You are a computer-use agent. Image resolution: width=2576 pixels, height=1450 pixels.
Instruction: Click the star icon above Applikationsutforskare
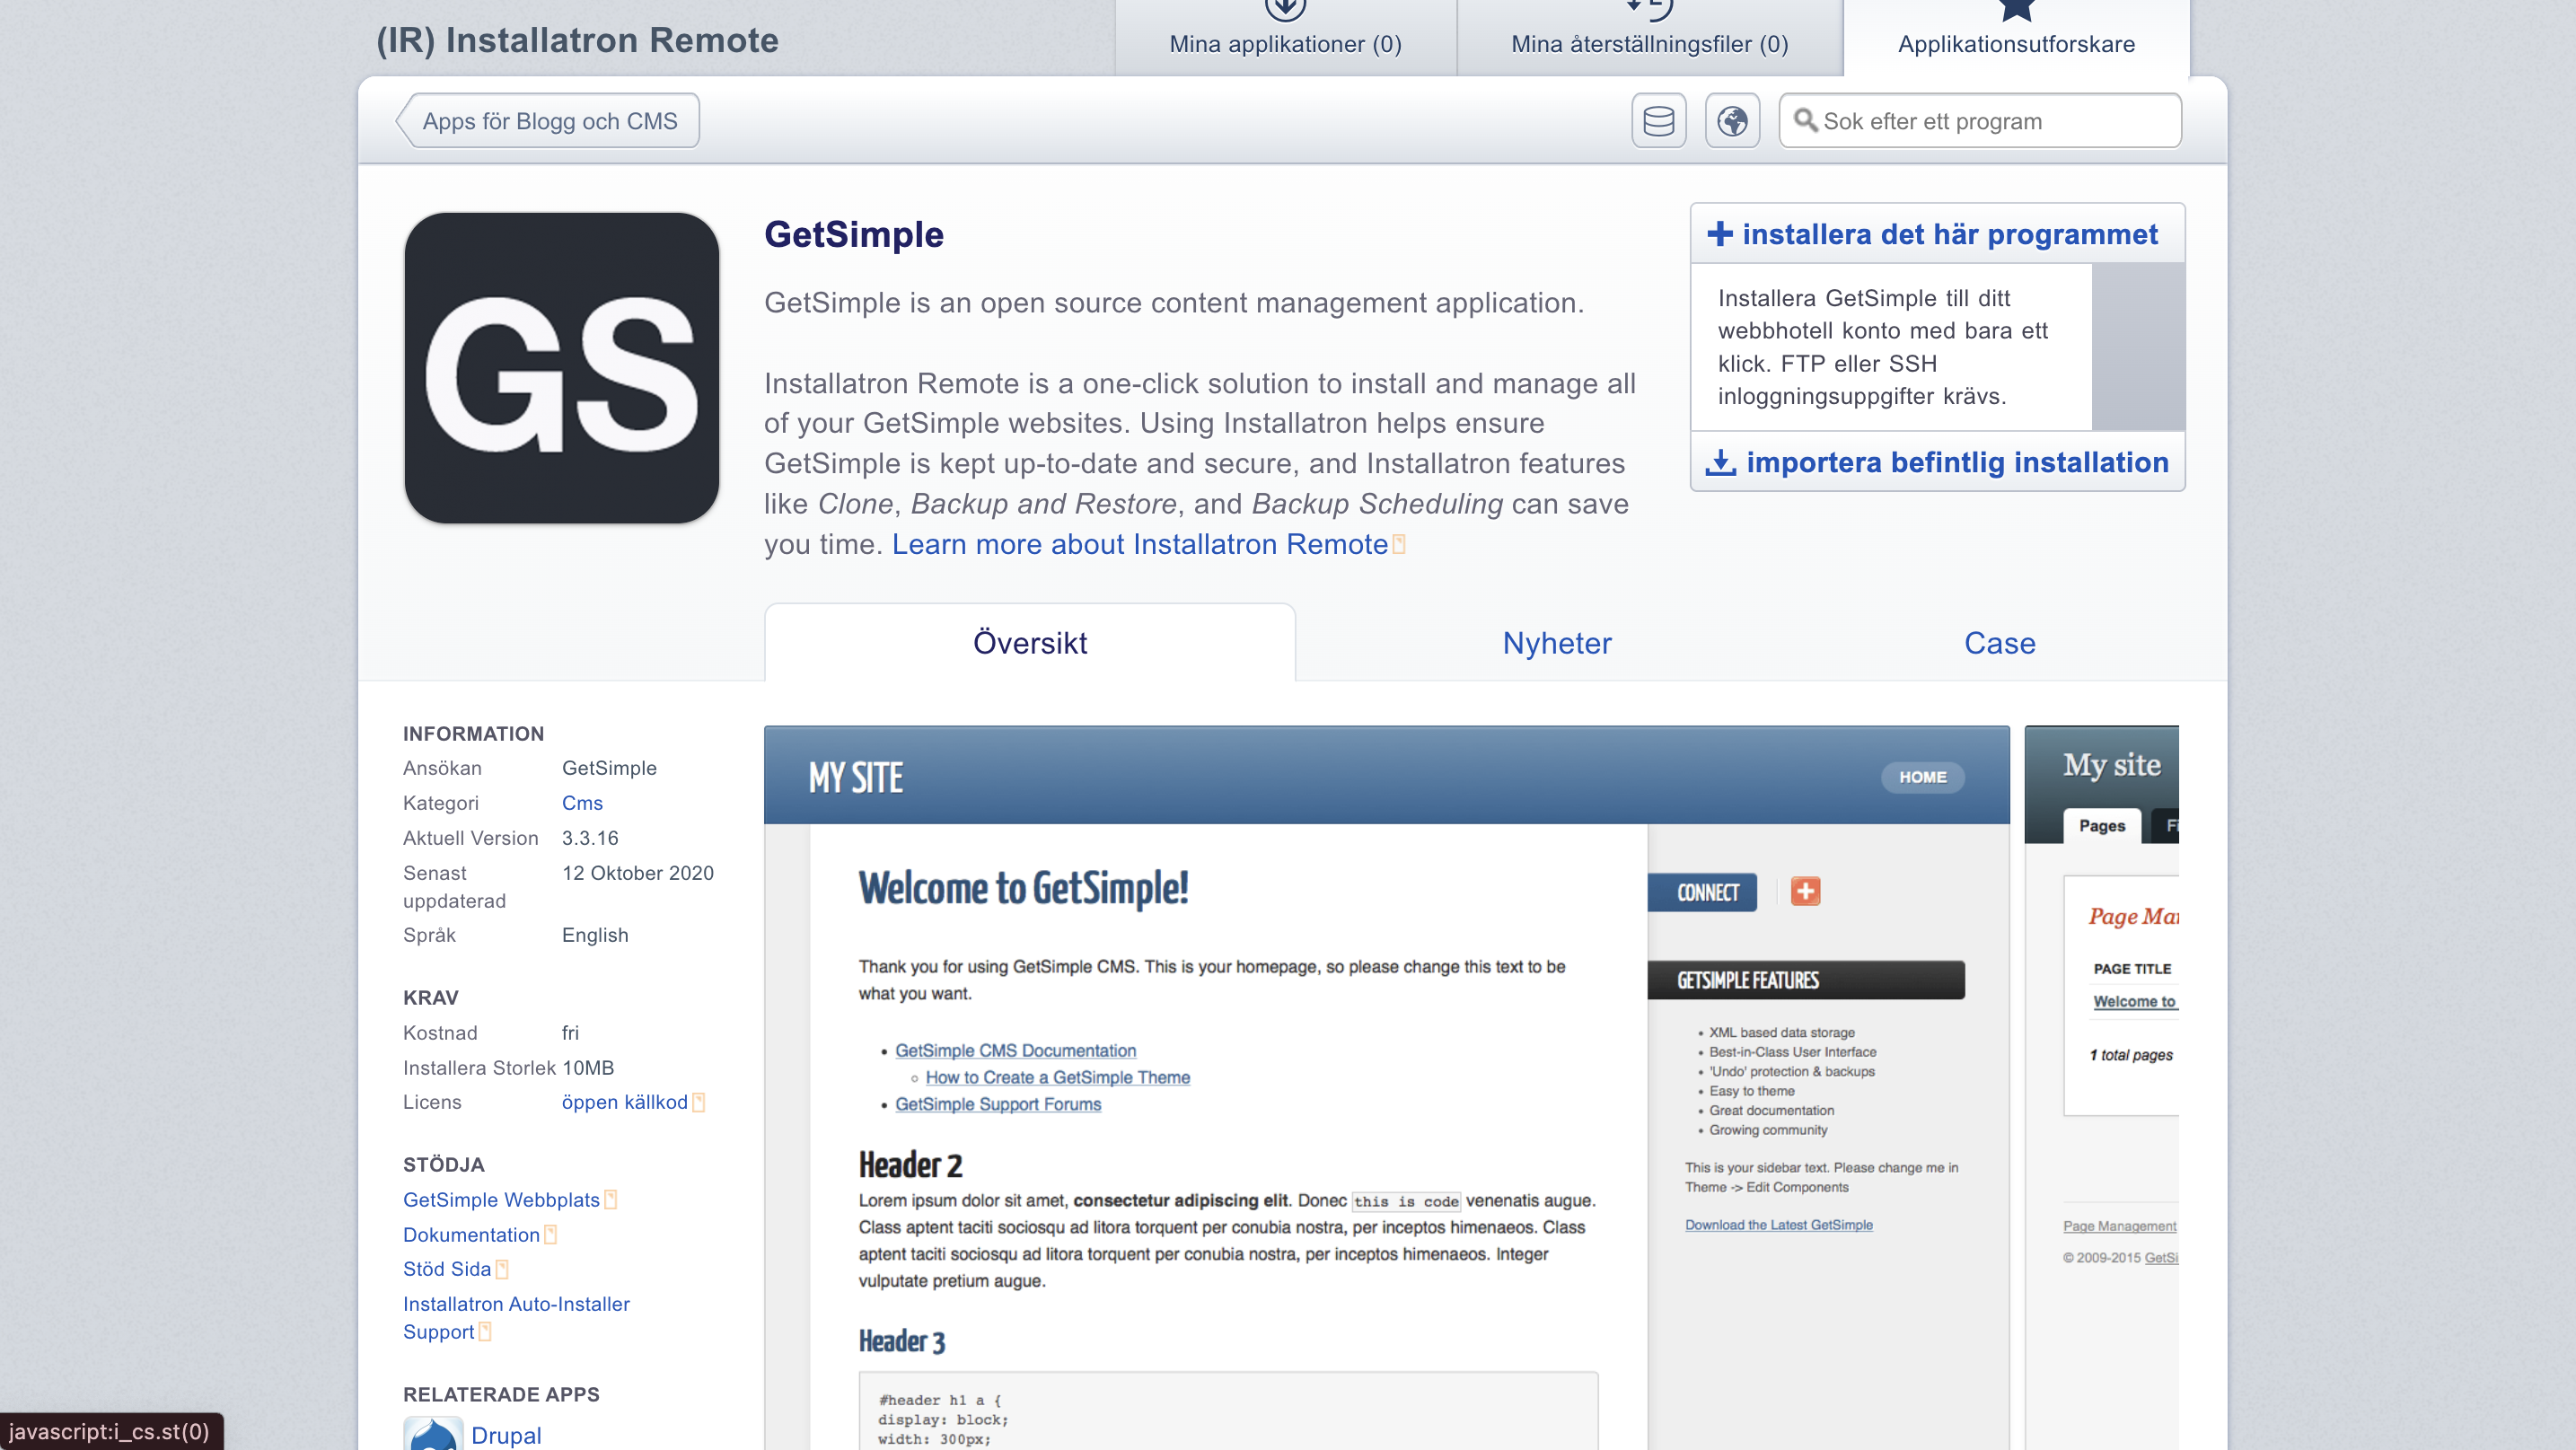[2016, 9]
